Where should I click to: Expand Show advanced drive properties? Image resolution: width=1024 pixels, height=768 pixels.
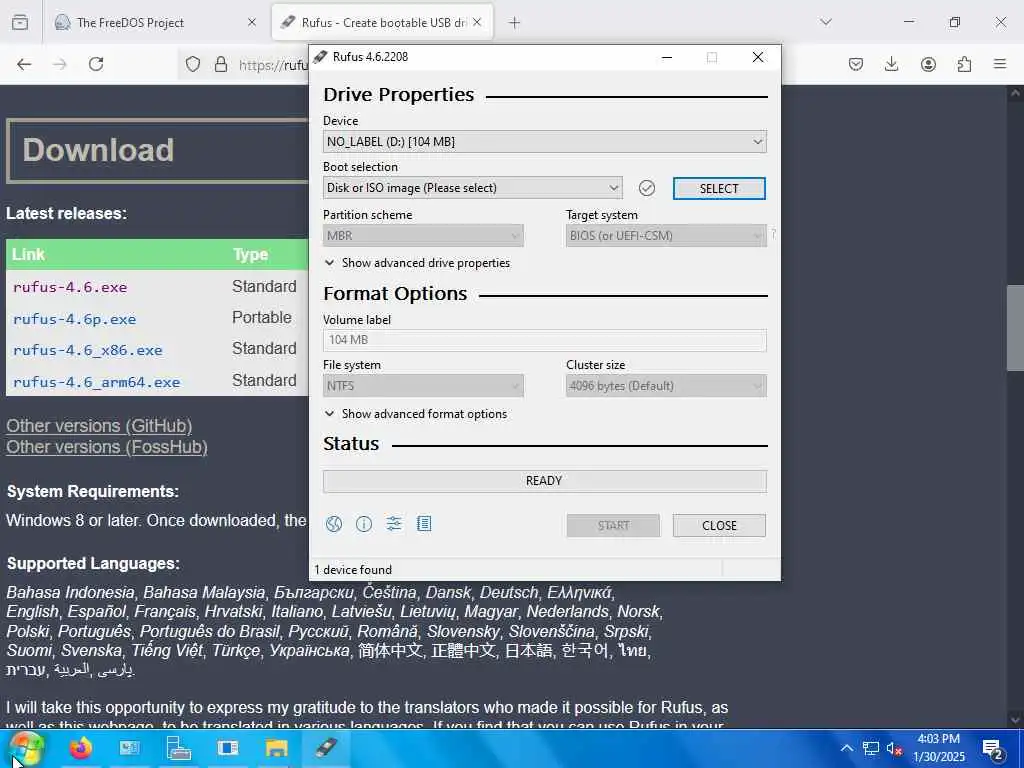[417, 263]
